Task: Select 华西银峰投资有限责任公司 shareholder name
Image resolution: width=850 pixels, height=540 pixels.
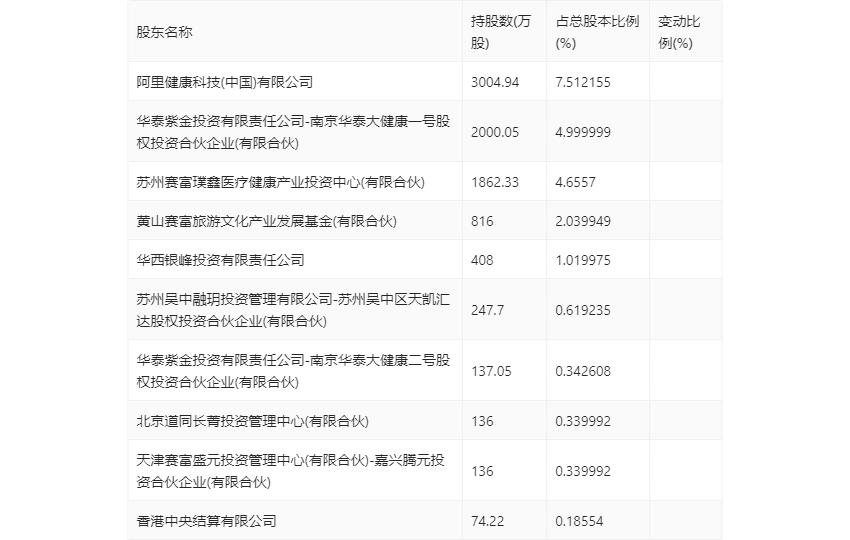Action: pos(220,260)
